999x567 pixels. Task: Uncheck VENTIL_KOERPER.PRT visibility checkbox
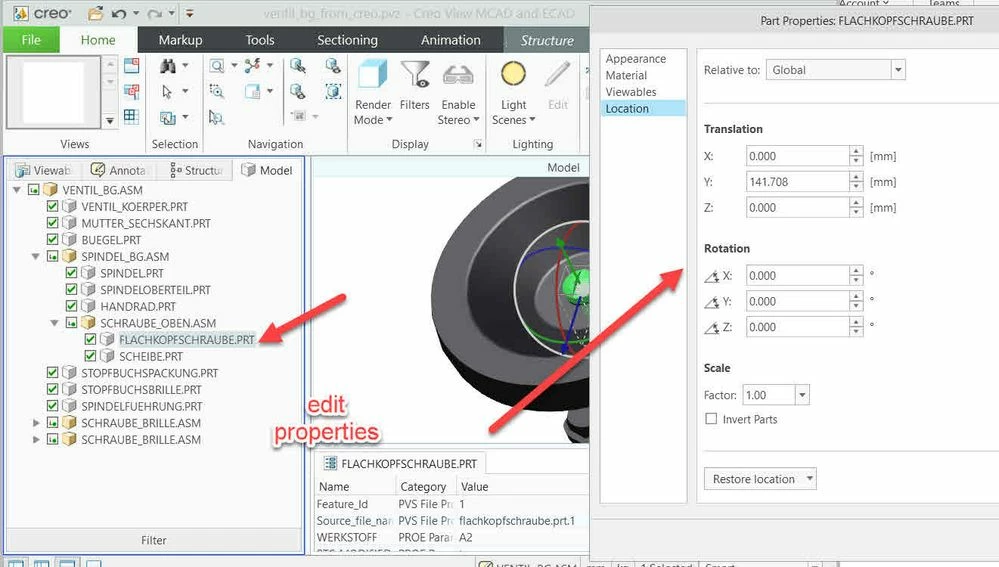(53, 206)
